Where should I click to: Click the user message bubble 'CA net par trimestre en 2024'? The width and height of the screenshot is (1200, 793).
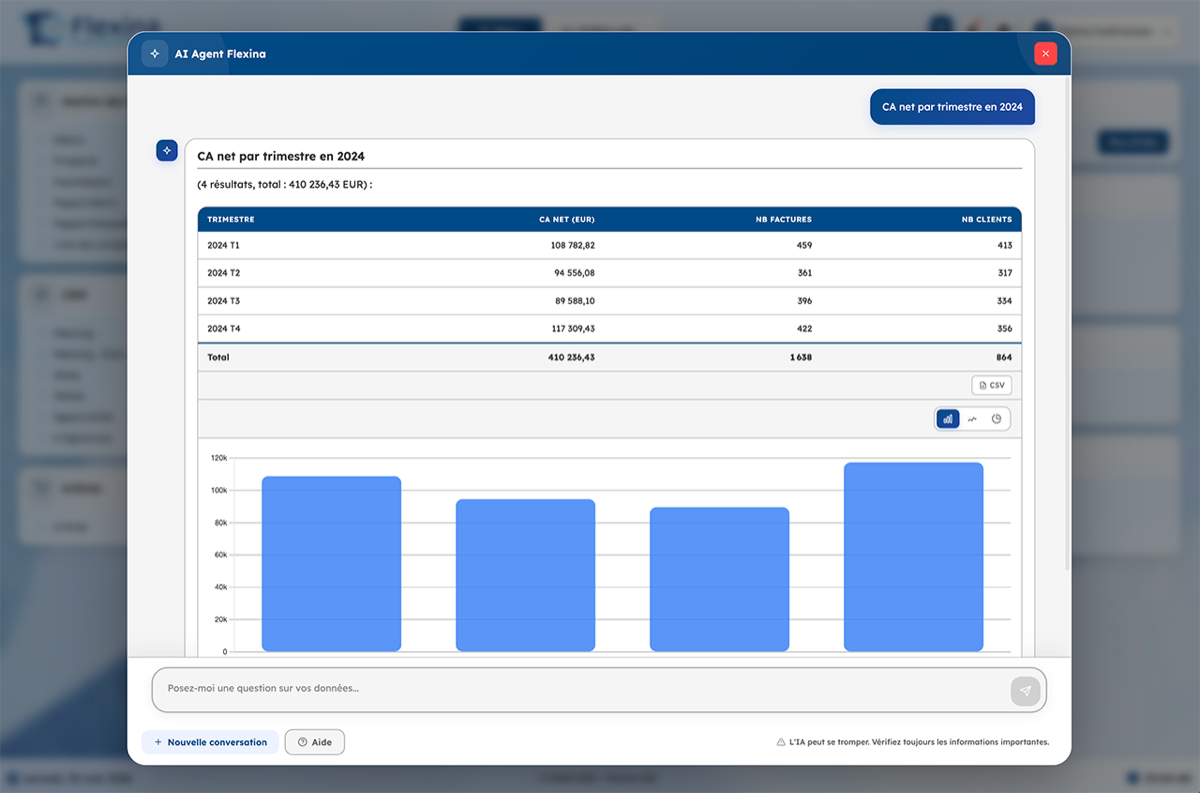[952, 107]
